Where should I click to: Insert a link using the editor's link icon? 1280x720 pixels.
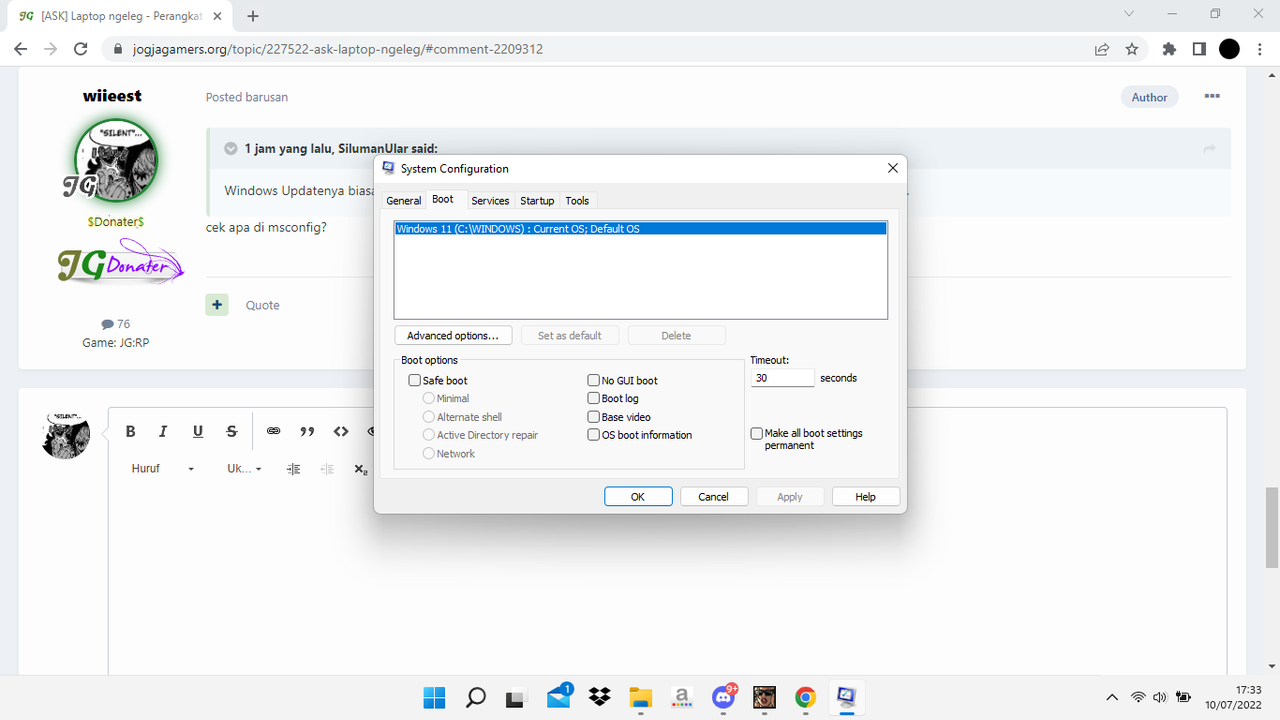pos(273,431)
